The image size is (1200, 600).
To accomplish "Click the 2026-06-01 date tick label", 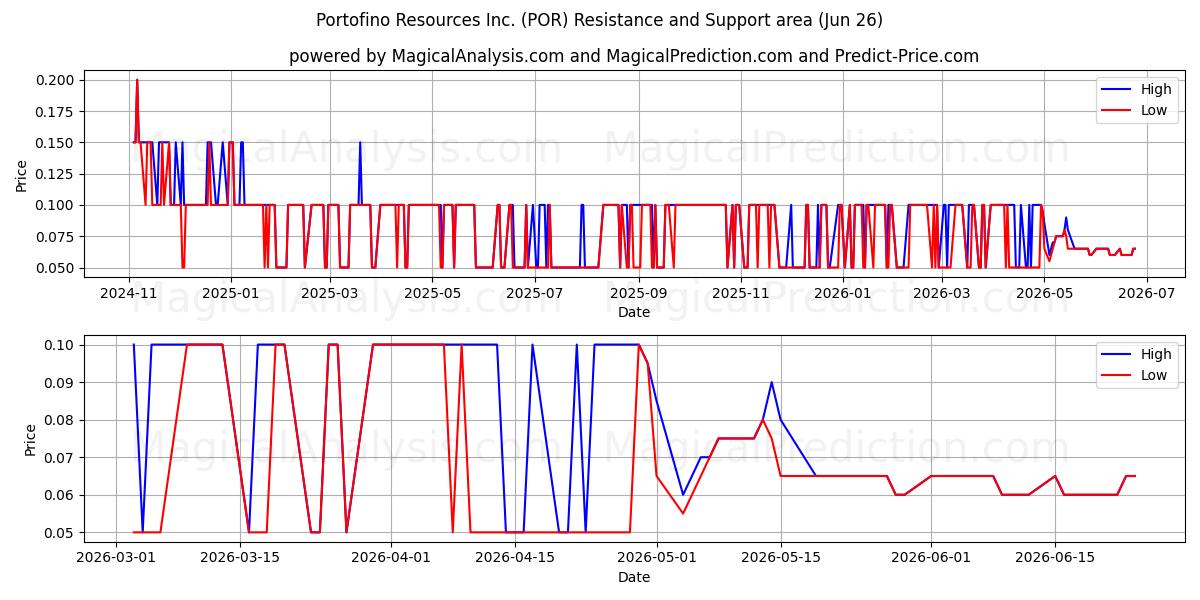I will point(932,558).
